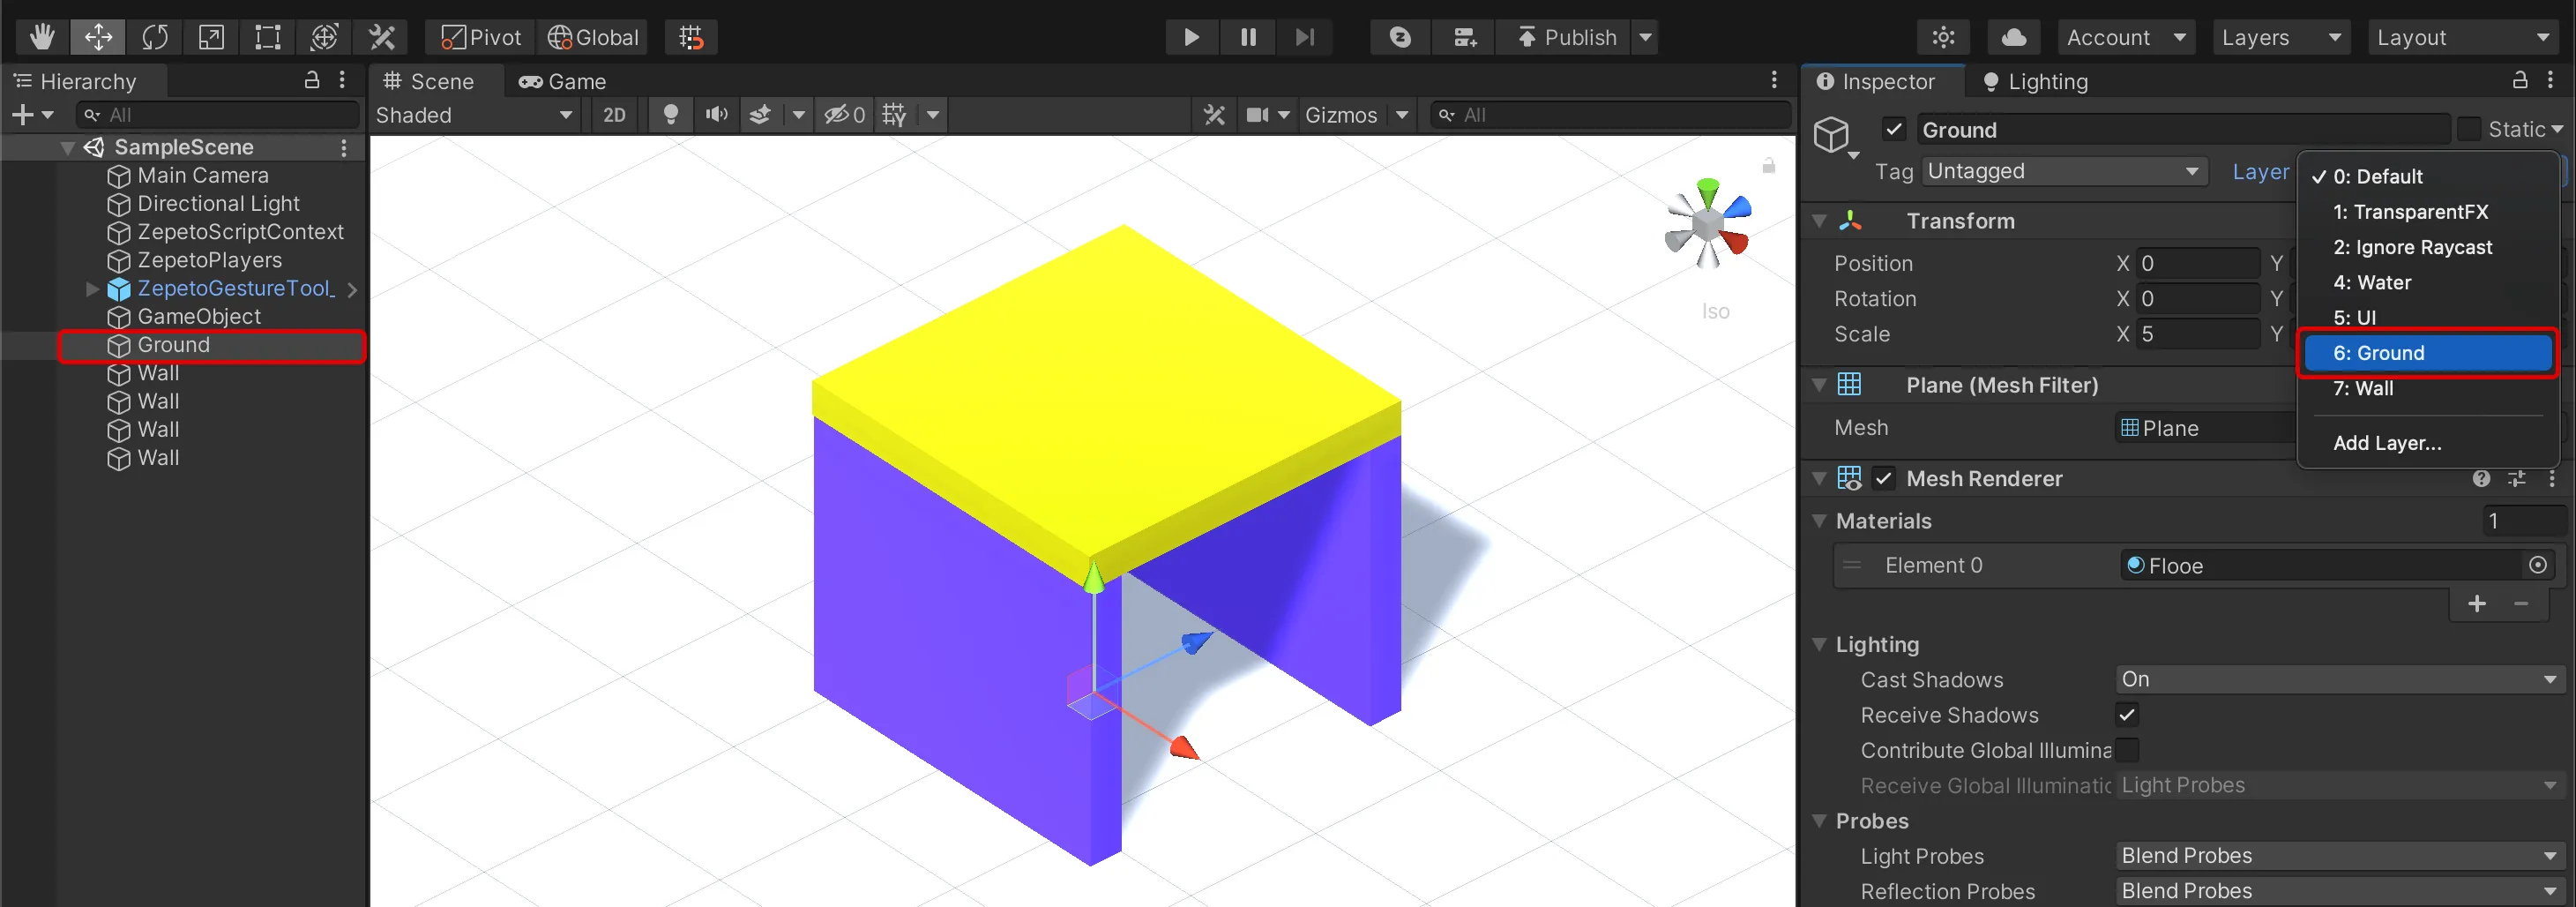Open the Shaded draw mode dropdown
The width and height of the screenshot is (2576, 907).
[x=474, y=115]
